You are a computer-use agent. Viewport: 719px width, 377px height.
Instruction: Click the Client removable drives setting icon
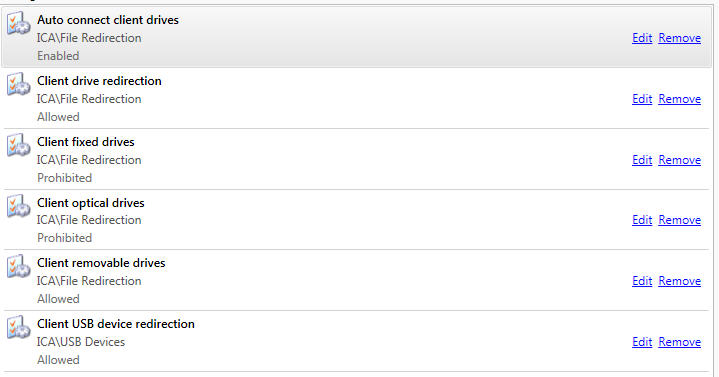18,266
